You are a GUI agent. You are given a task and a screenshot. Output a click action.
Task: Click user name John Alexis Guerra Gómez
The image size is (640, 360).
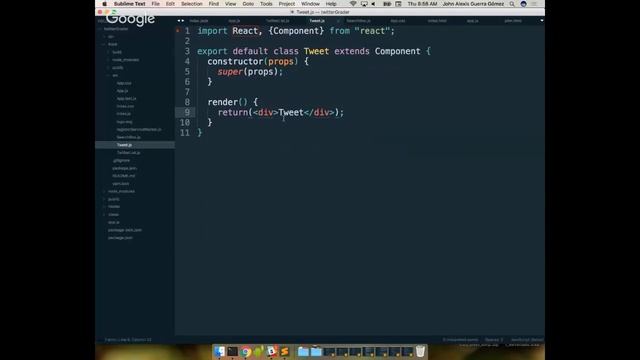coord(473,4)
